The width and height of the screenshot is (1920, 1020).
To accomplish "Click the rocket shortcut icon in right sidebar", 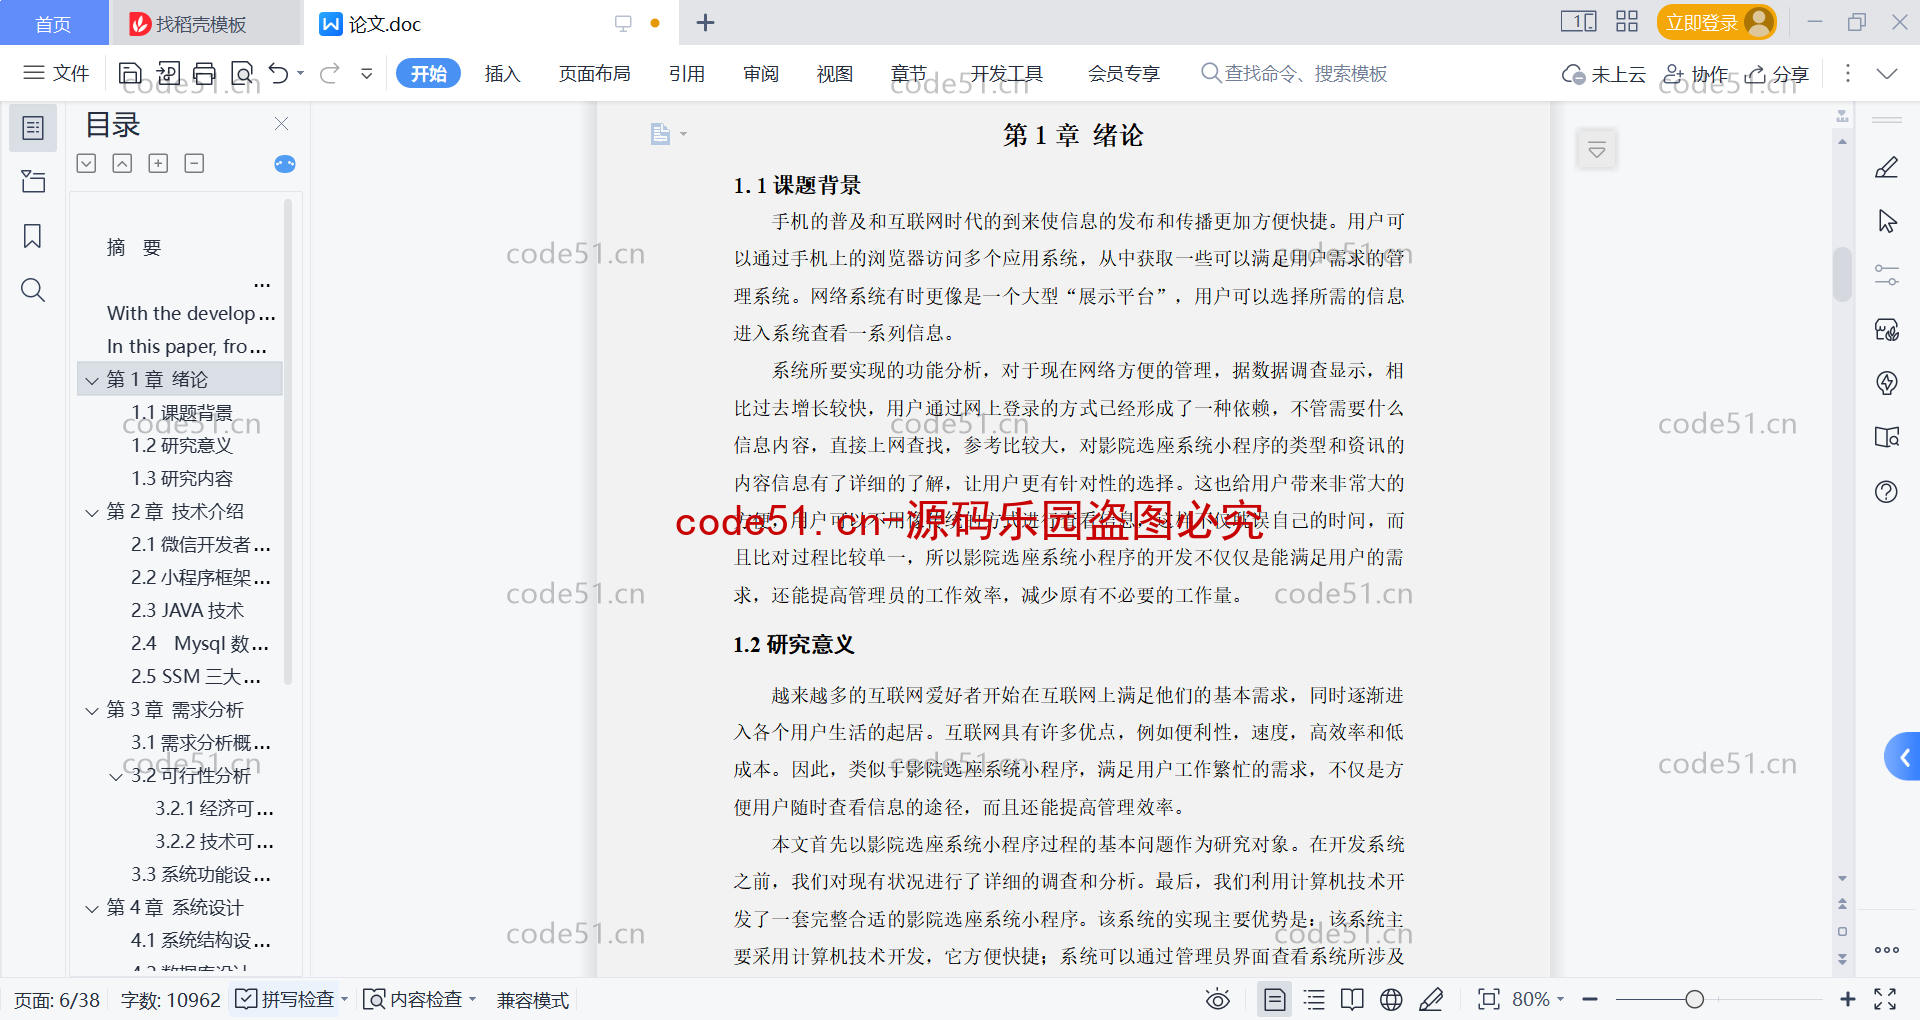I will (x=1887, y=383).
